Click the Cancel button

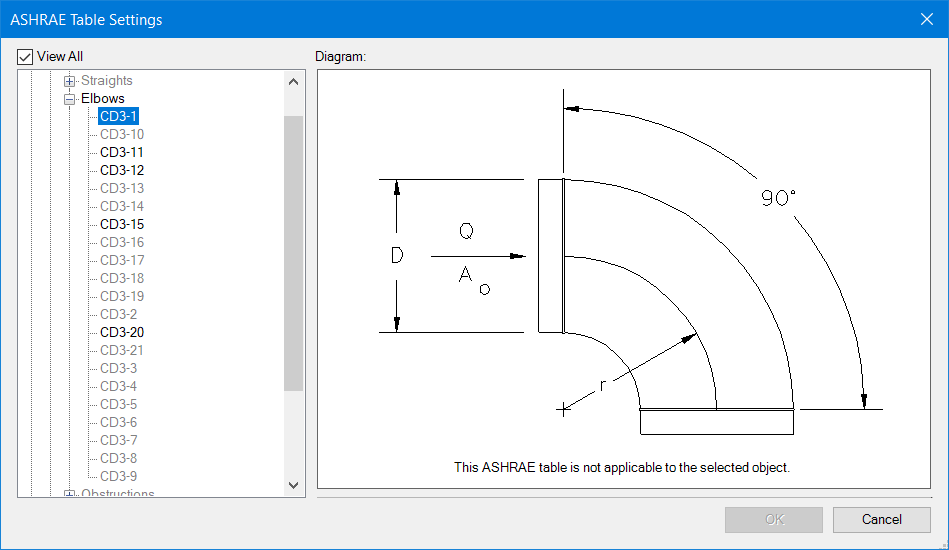(x=881, y=520)
